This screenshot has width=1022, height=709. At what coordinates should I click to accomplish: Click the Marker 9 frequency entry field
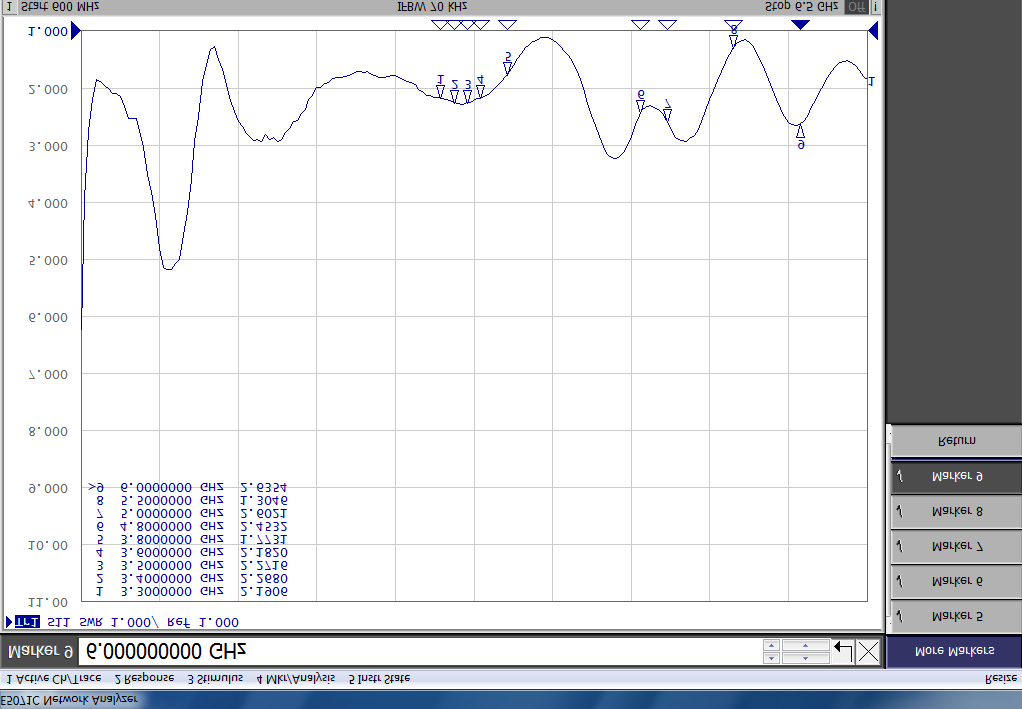tap(420, 652)
